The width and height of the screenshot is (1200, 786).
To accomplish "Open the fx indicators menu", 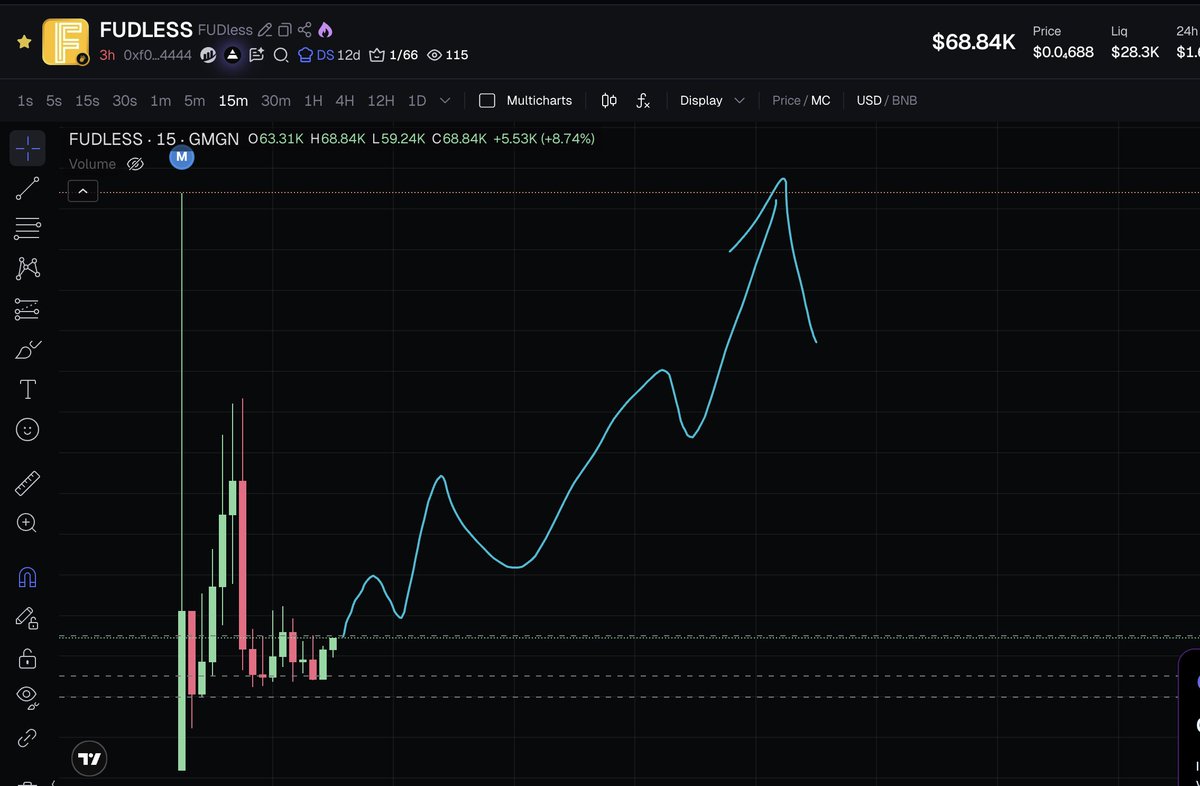I will coord(643,100).
